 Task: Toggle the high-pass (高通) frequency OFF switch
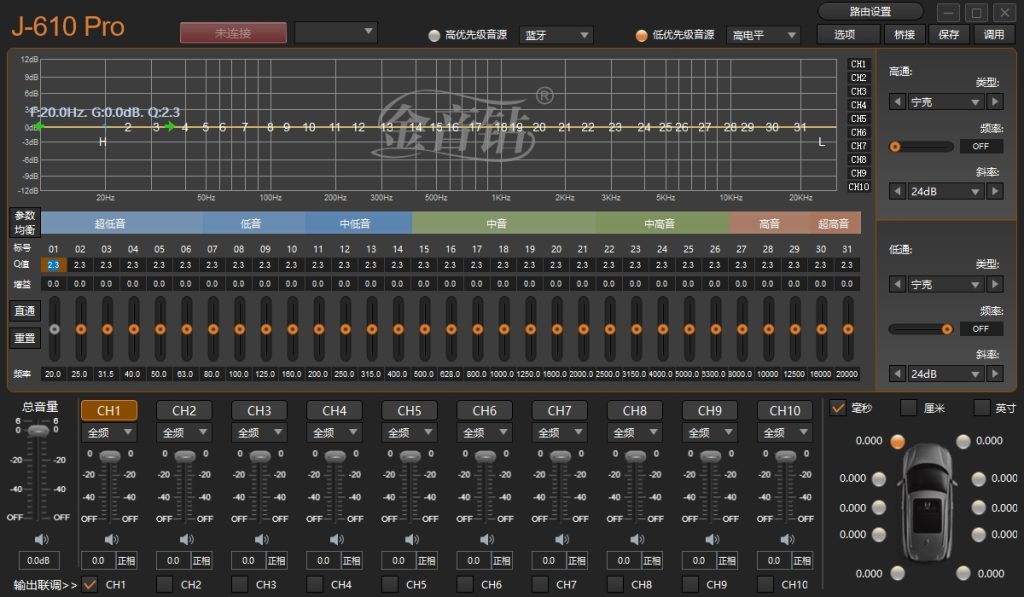[x=980, y=146]
